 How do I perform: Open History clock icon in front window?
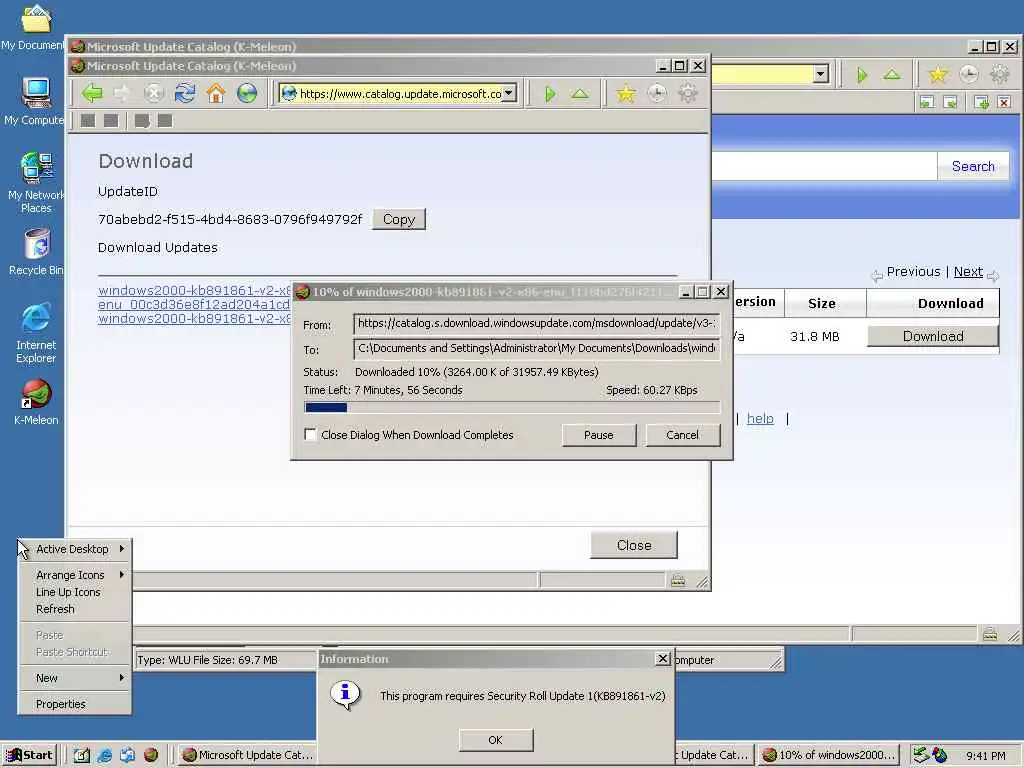[657, 94]
